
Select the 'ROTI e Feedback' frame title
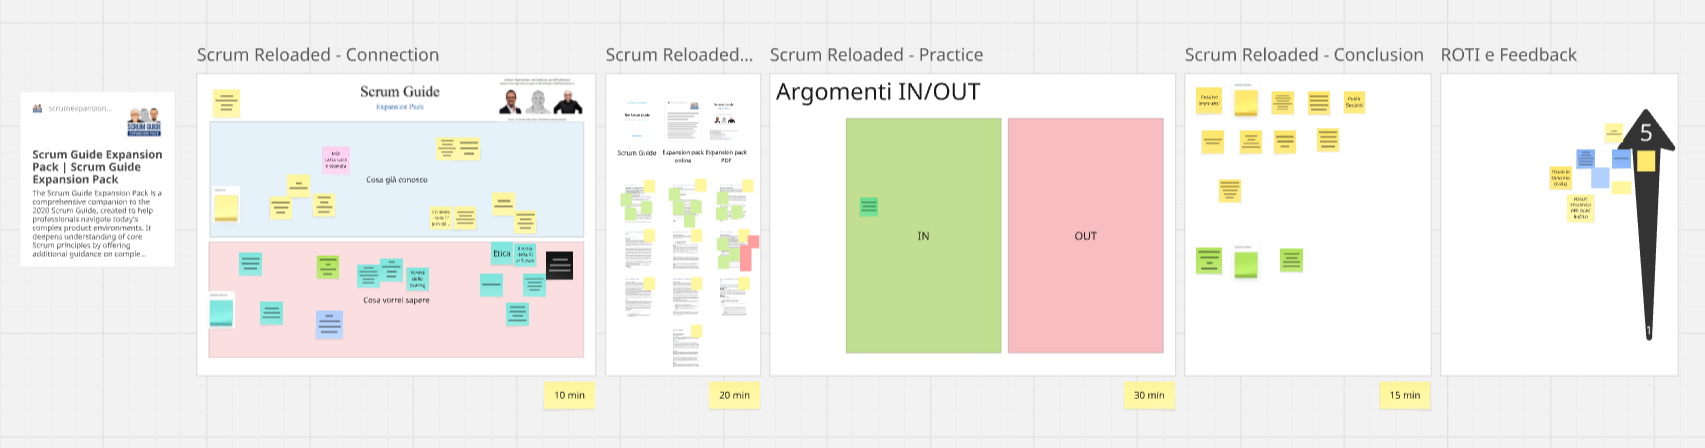pos(1508,55)
